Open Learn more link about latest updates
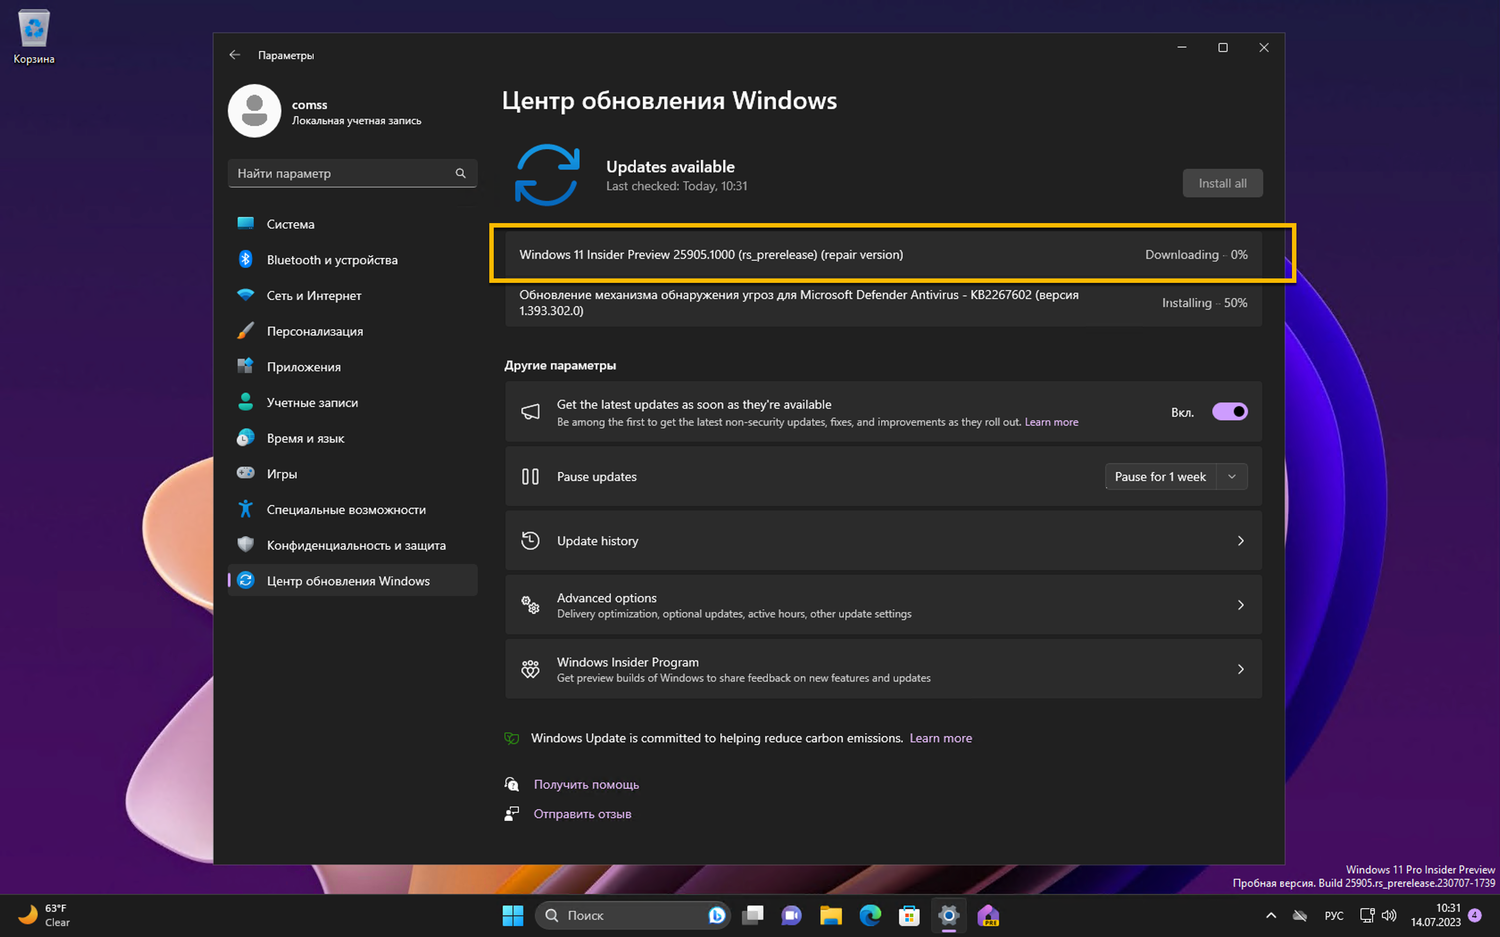Screen dimensions: 1500x937 pos(1051,422)
